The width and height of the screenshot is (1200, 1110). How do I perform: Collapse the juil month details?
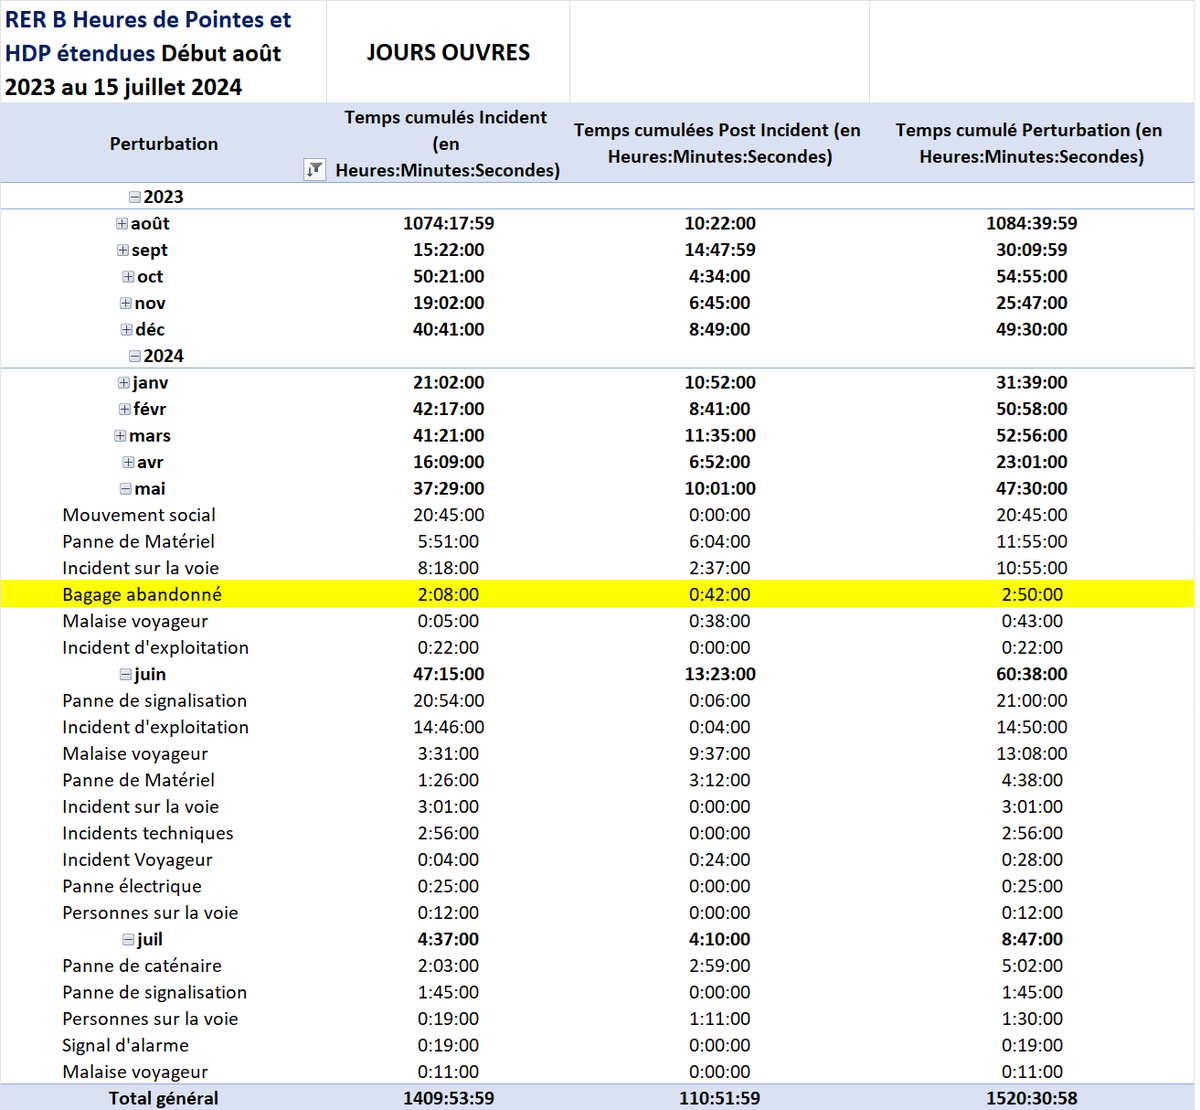[128, 940]
